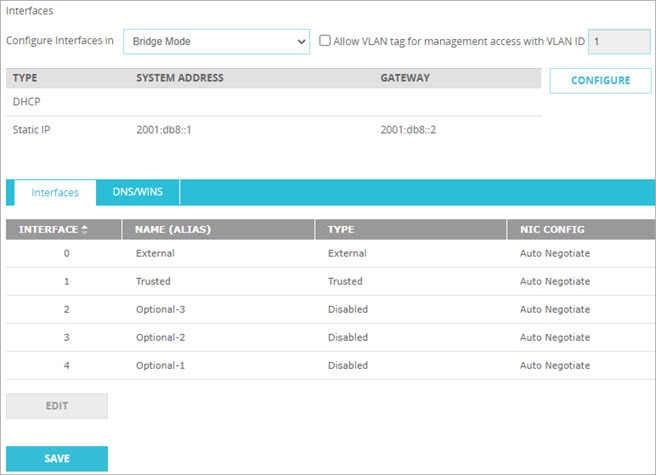Click the TYPE column header in interfaces table
Viewport: 656px width, 475px height.
pyautogui.click(x=341, y=230)
